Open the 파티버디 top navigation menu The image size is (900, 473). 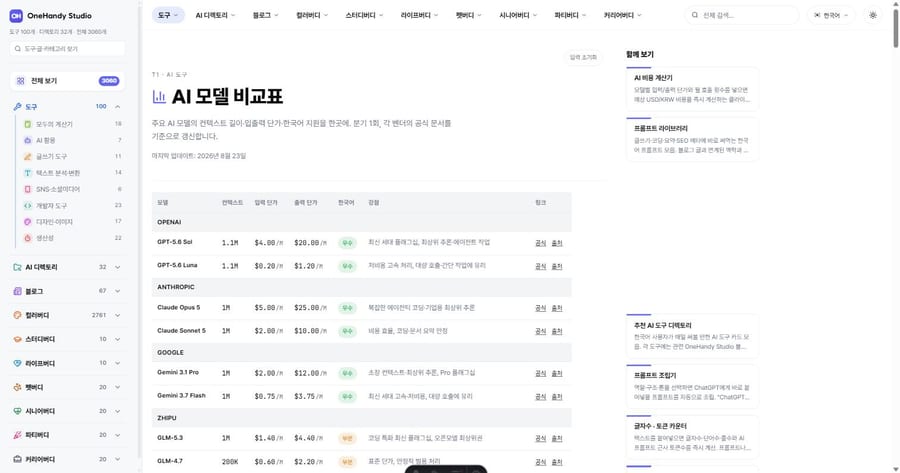pyautogui.click(x=570, y=15)
